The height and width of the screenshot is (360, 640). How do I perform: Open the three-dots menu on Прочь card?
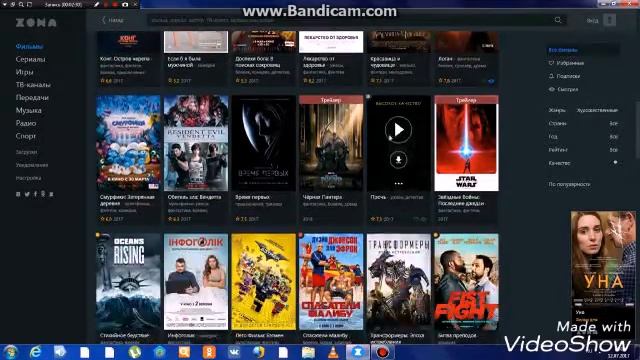click(398, 184)
